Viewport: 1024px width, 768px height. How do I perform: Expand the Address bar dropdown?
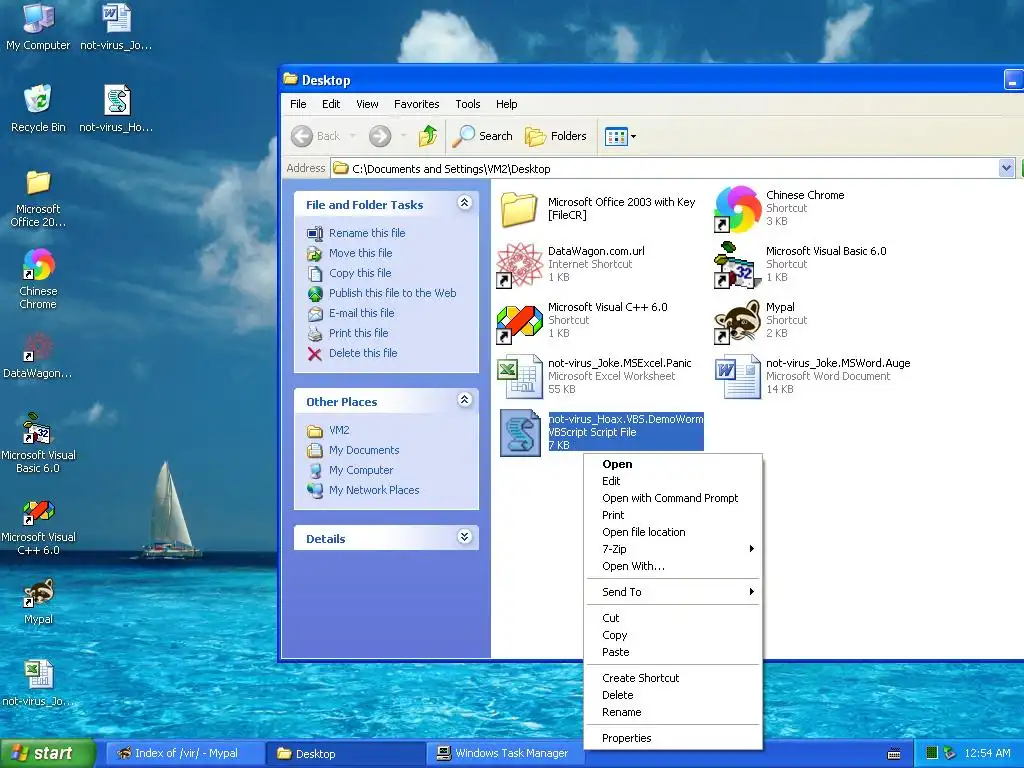1006,168
